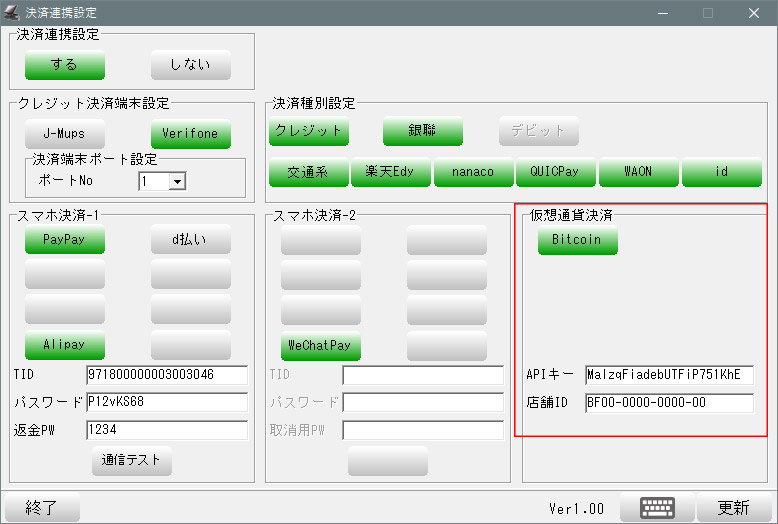Toggle Bitcoin virtual currency payment
The width and height of the screenshot is (778, 524).
pos(578,240)
